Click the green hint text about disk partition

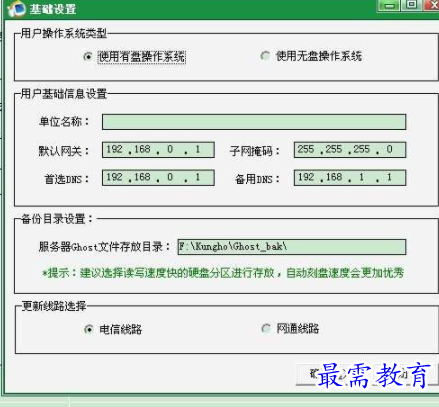pos(223,273)
